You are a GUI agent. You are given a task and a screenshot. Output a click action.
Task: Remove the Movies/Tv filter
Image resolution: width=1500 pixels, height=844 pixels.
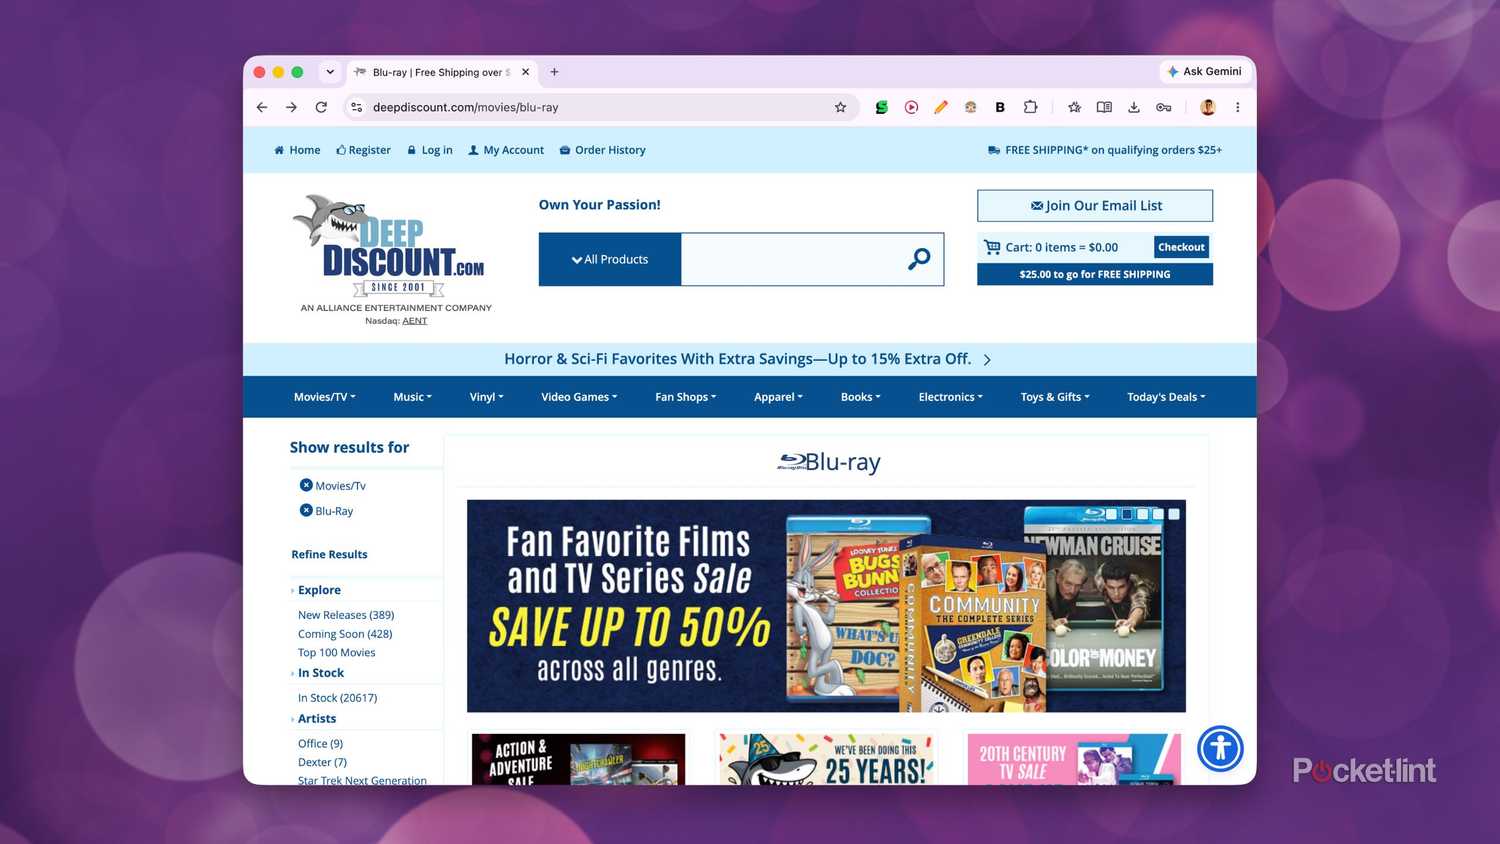coord(306,485)
